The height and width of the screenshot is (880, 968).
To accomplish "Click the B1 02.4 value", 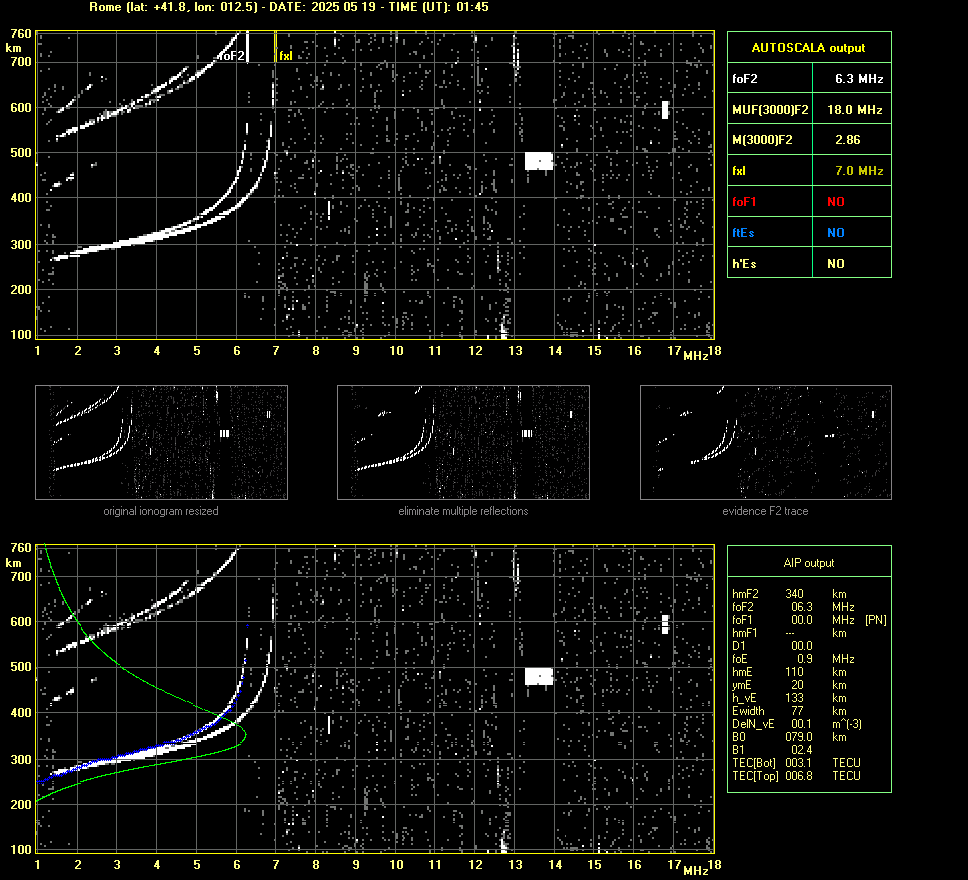I will pyautogui.click(x=802, y=750).
